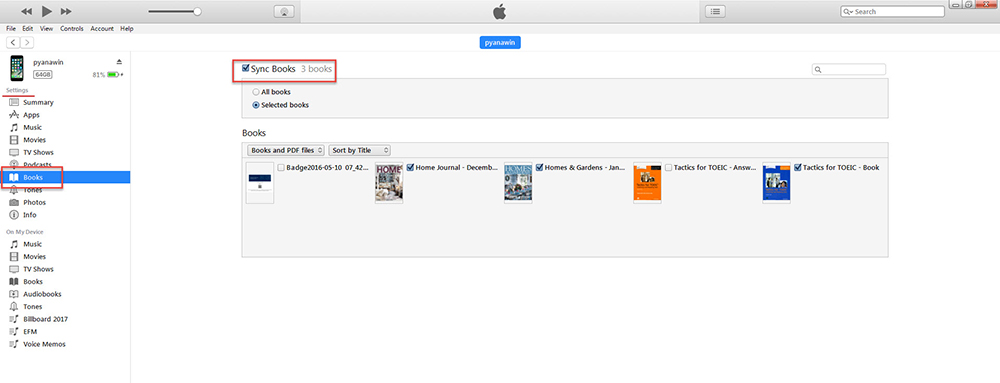Click the Home Journal cover thumbnail
This screenshot has height=383, width=1000.
[389, 183]
